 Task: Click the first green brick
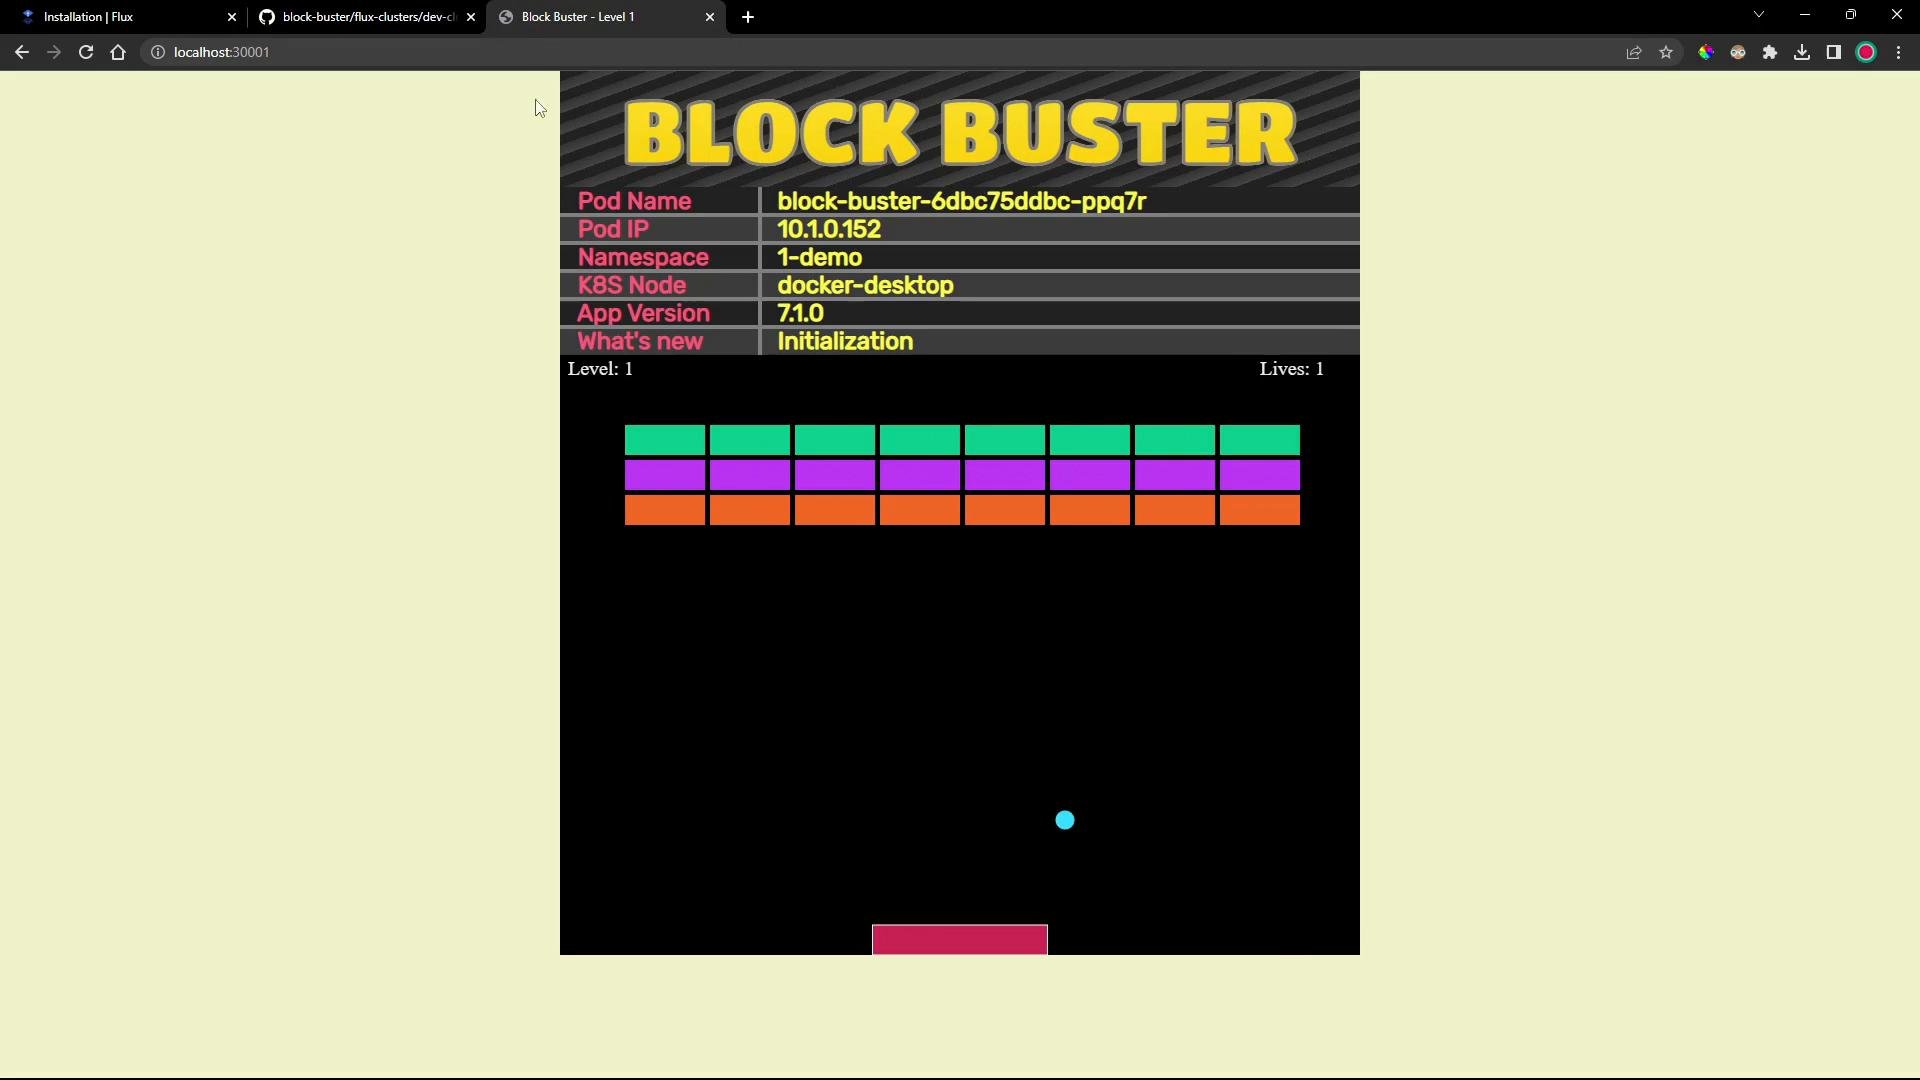click(665, 440)
